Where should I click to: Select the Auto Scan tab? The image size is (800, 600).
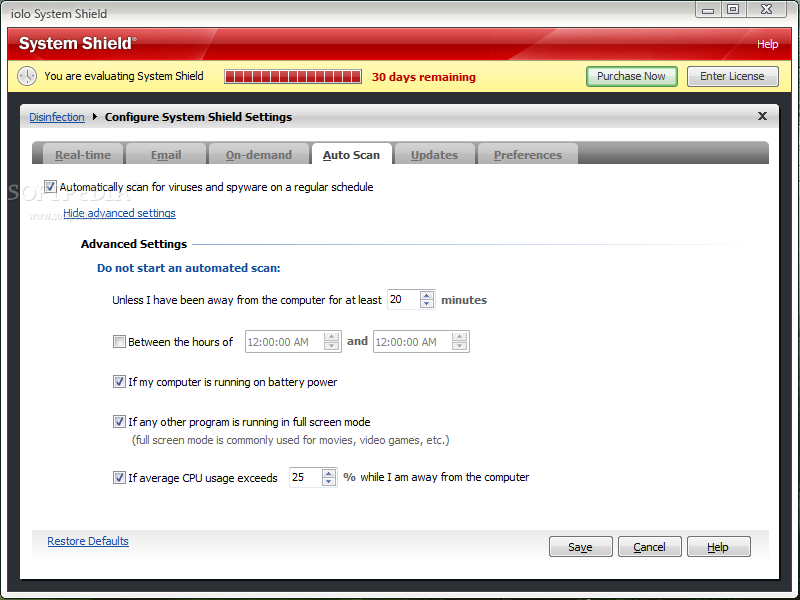coord(352,155)
